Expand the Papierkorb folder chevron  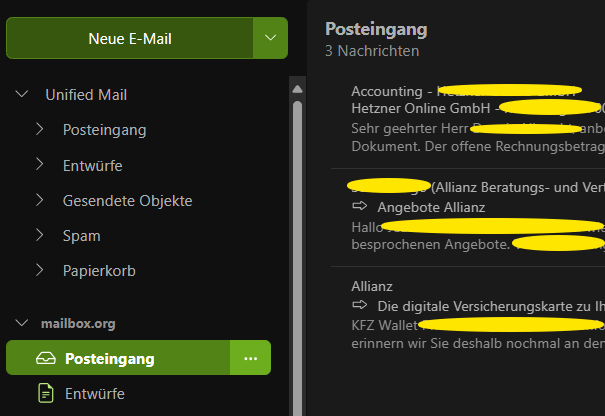39,271
